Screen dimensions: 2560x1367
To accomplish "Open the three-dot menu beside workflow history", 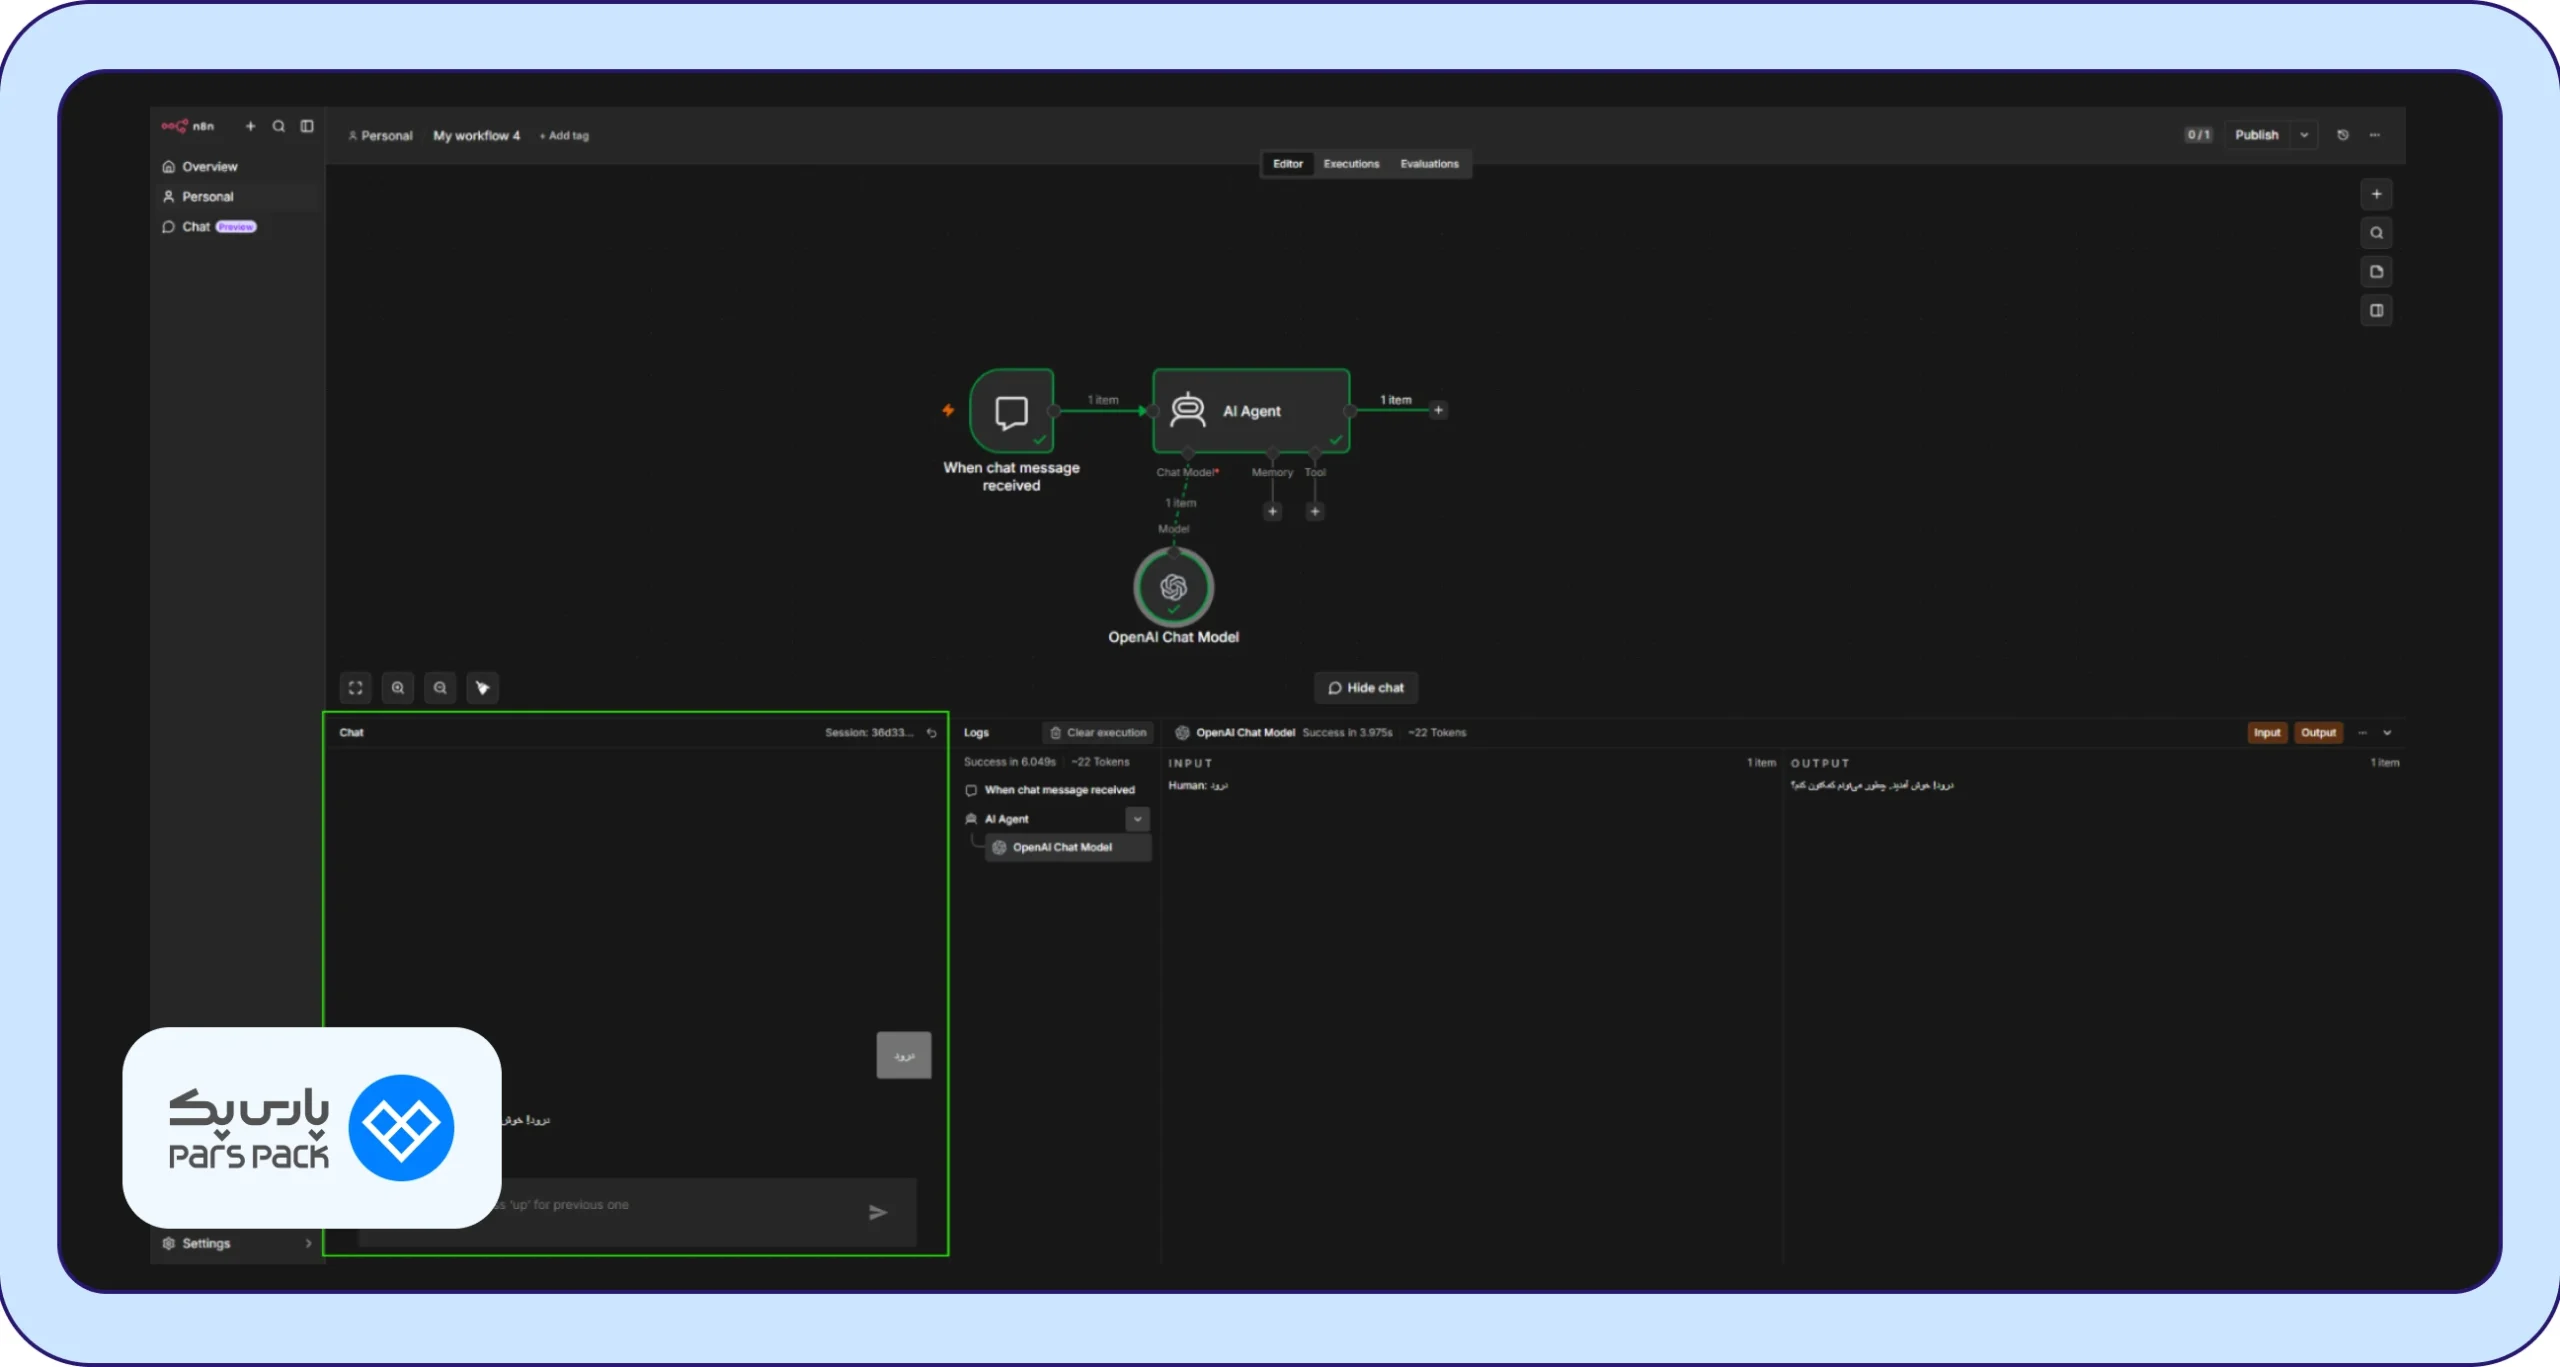I will (x=2375, y=135).
